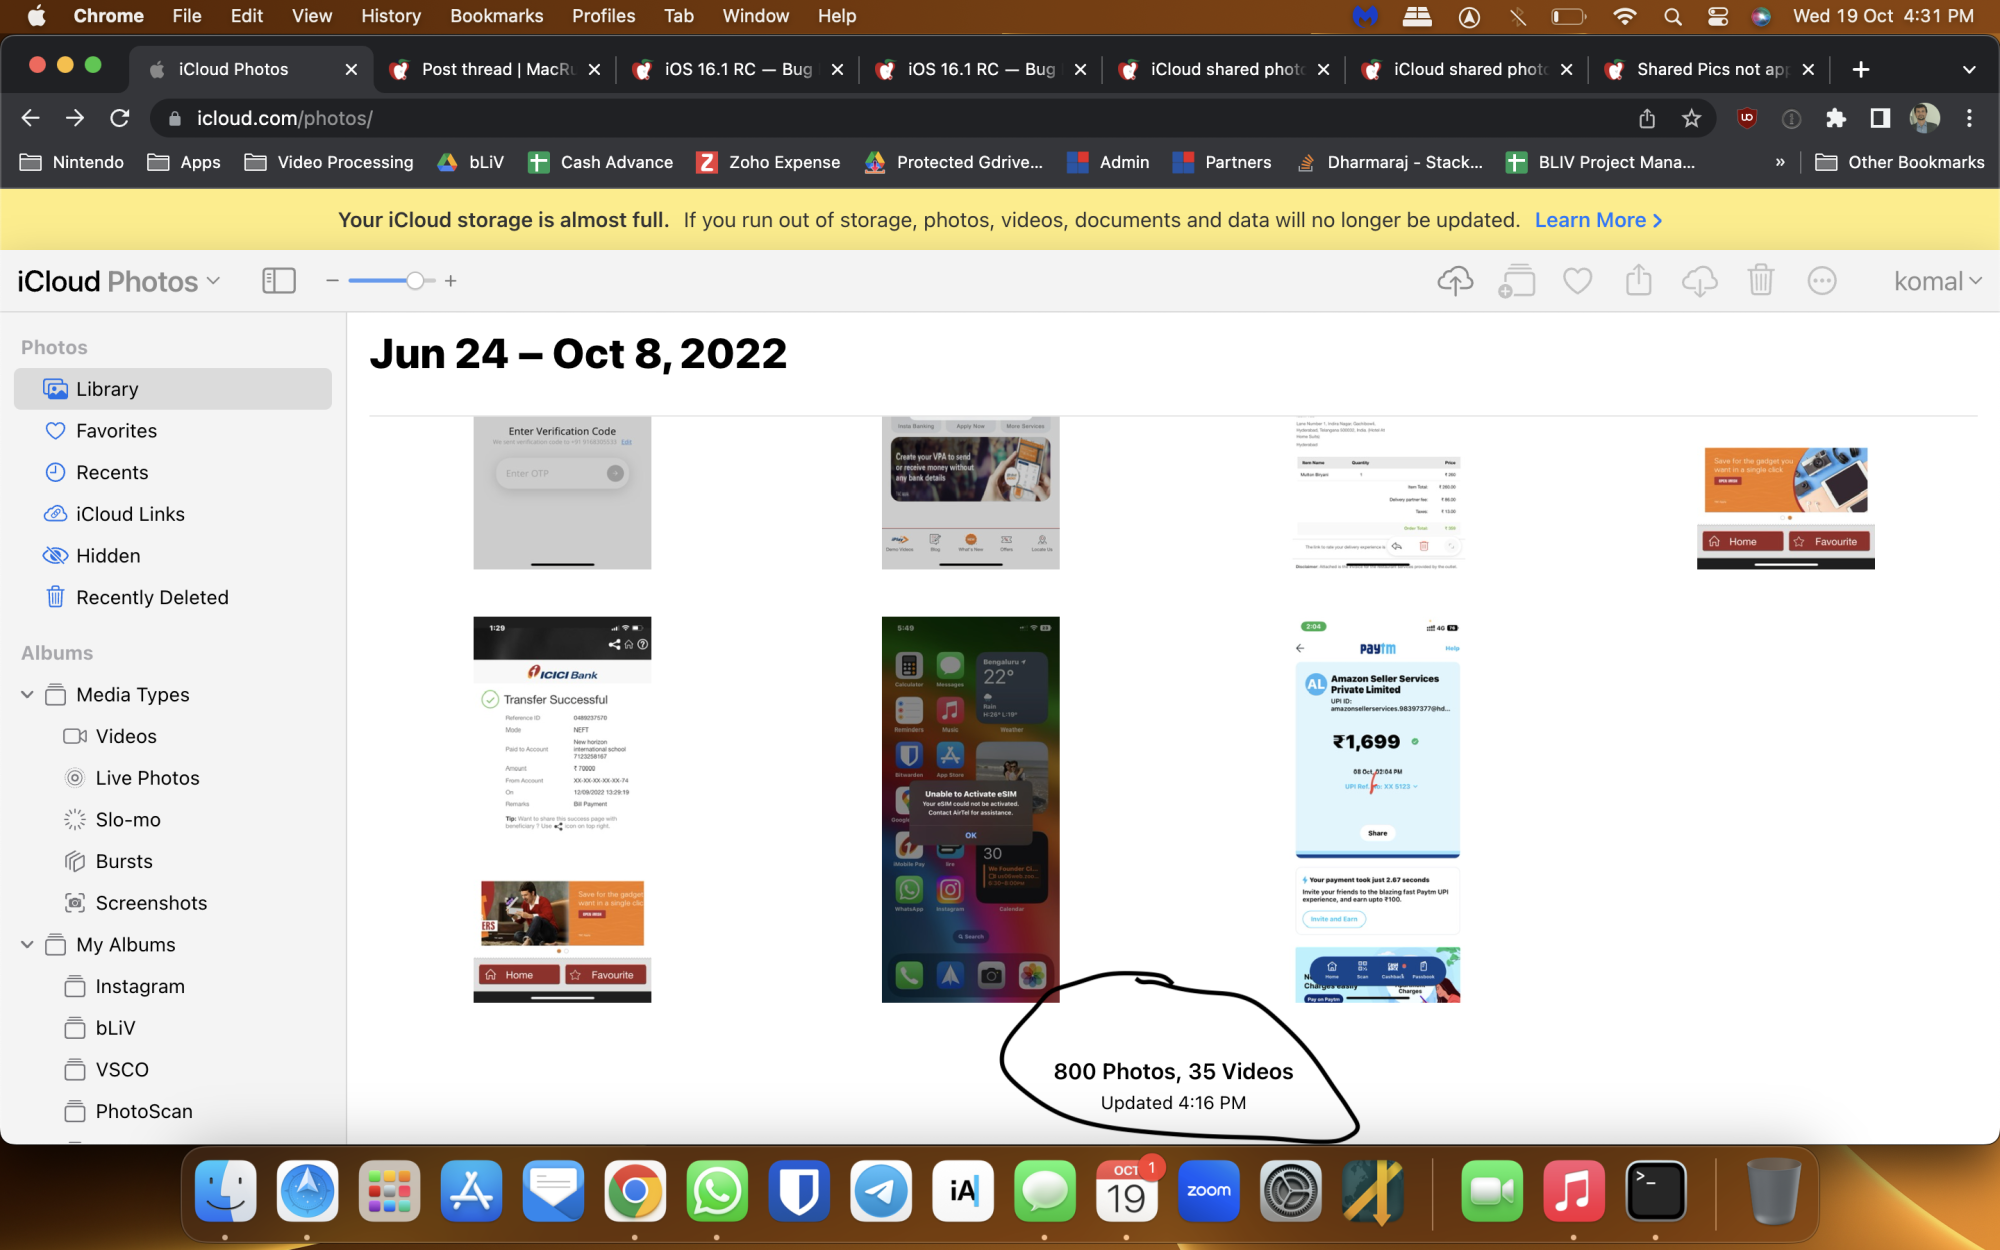Bookmark this page with star icon
Image resolution: width=2000 pixels, height=1250 pixels.
1691,118
